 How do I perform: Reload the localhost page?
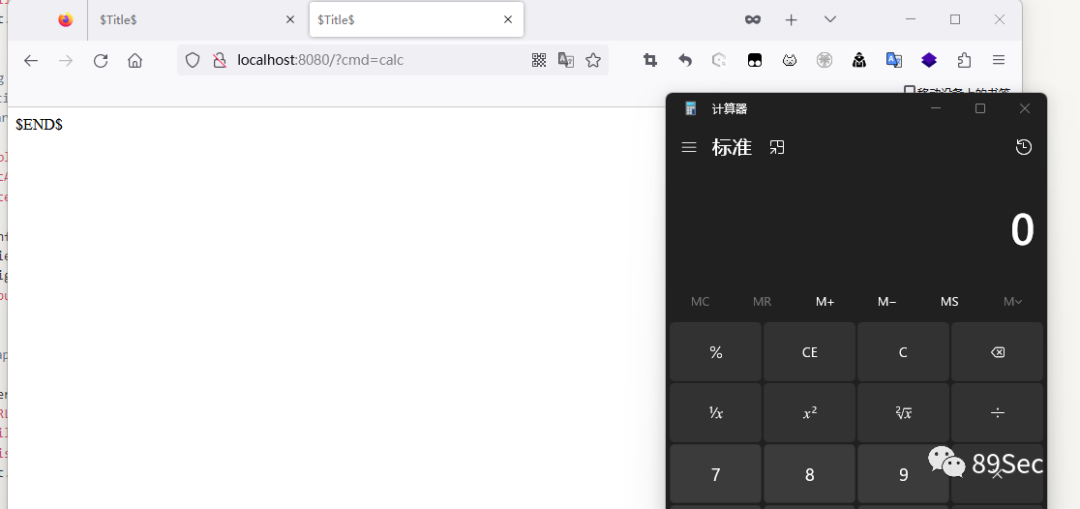point(101,61)
